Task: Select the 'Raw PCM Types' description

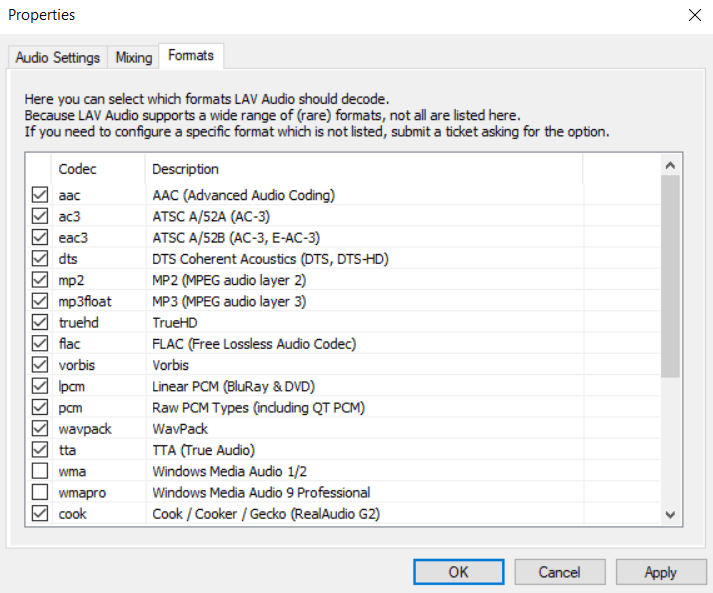Action: pos(259,407)
